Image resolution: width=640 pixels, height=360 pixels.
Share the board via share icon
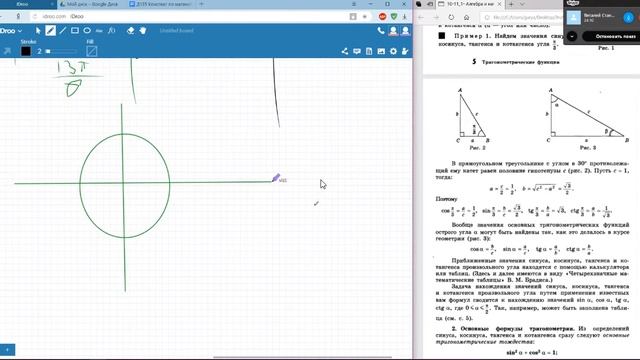pyautogui.click(x=345, y=51)
